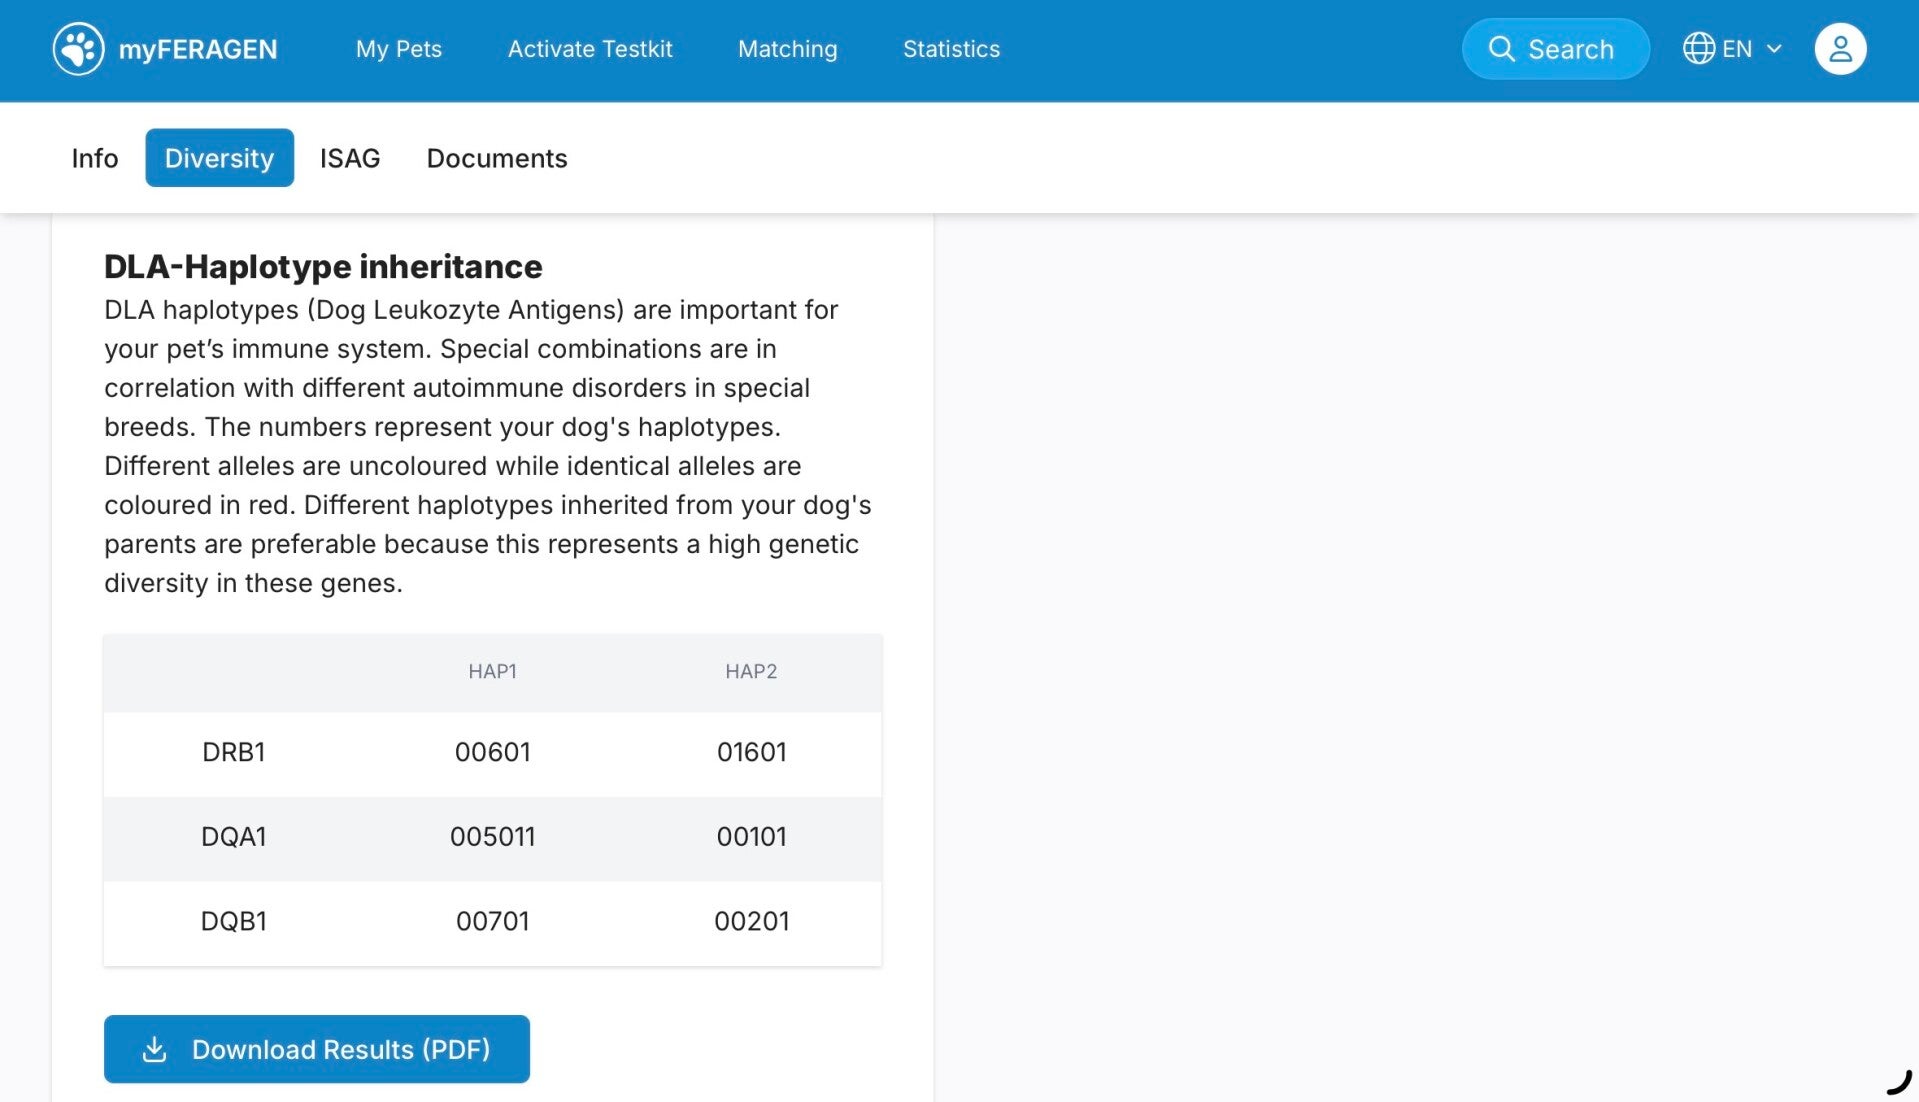Click the download arrow icon
Image resolution: width=1919 pixels, height=1102 pixels.
(x=154, y=1049)
